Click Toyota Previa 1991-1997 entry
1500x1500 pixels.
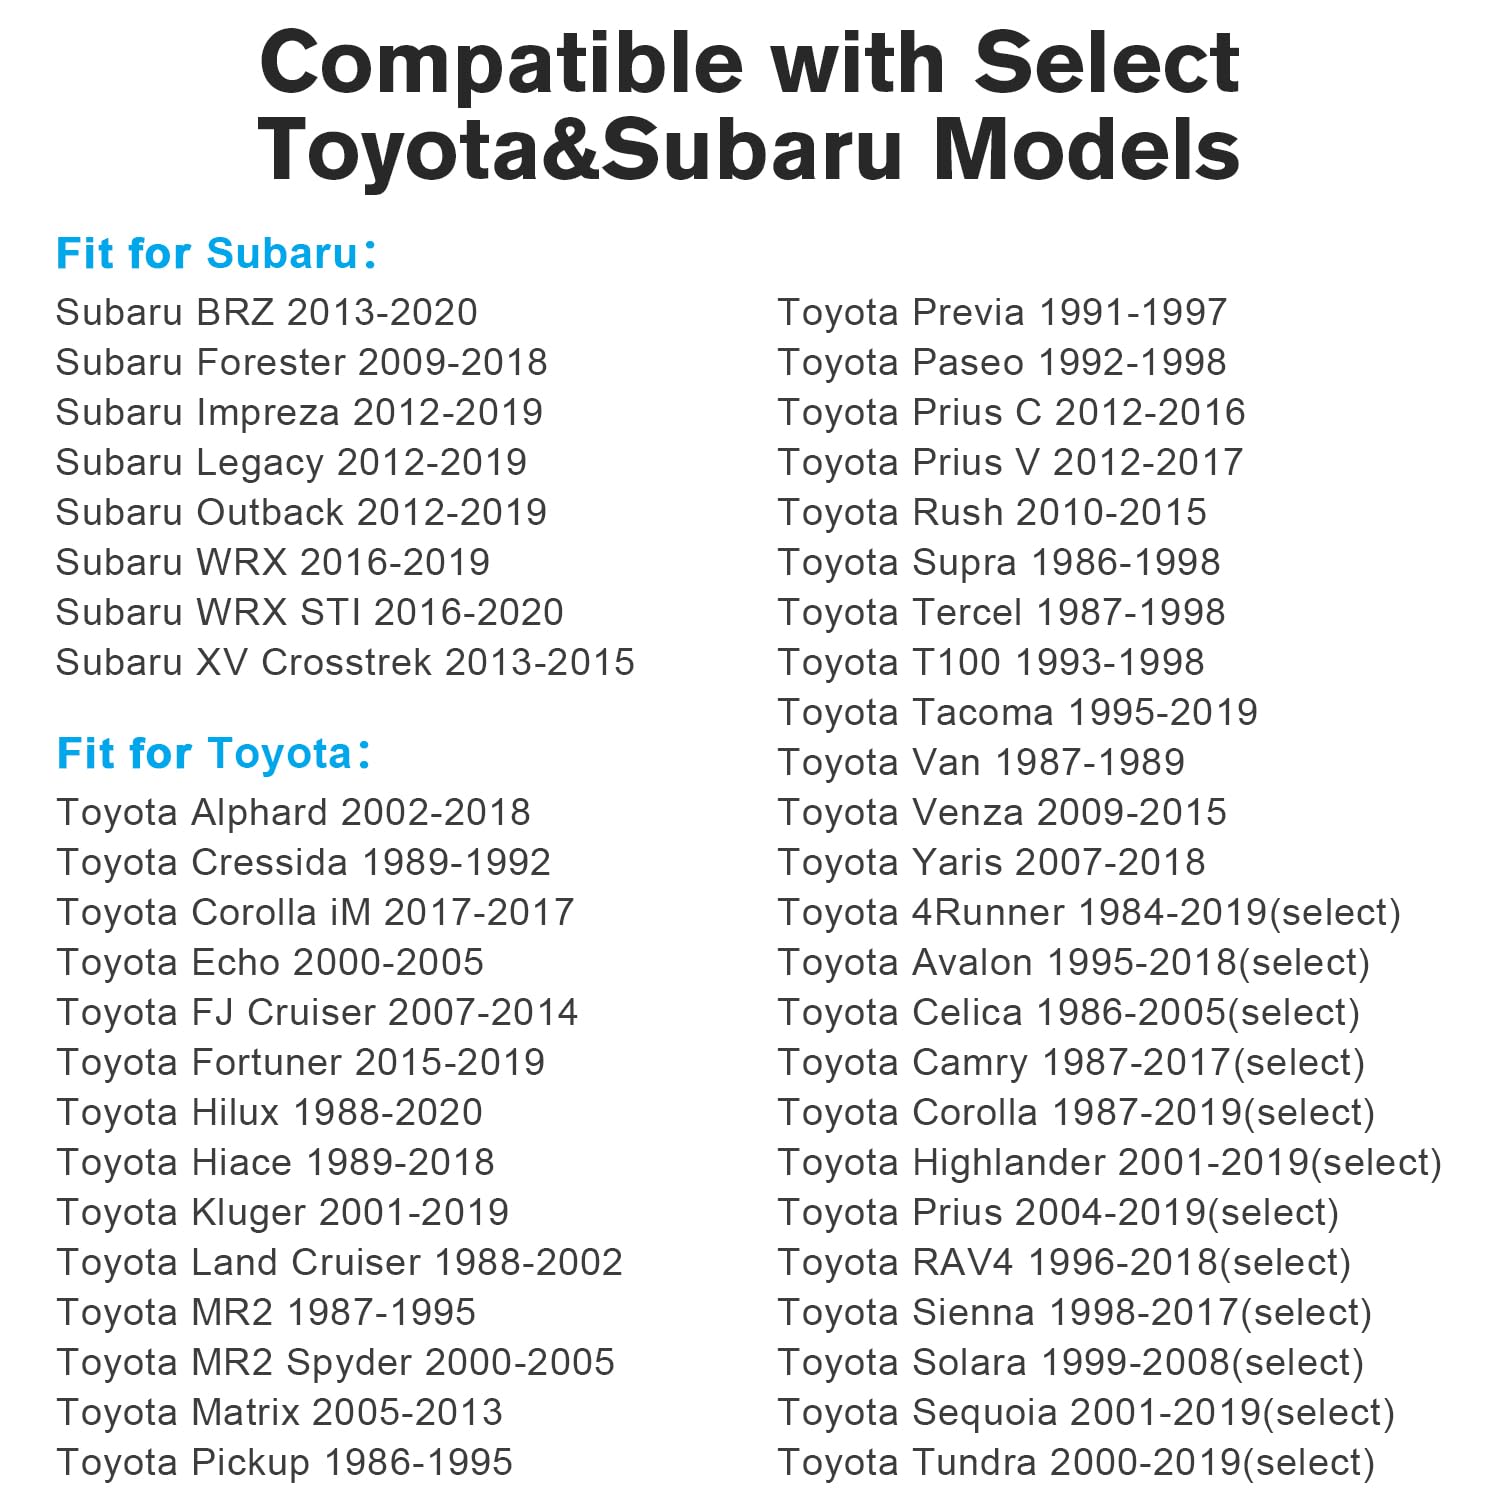coord(1002,313)
